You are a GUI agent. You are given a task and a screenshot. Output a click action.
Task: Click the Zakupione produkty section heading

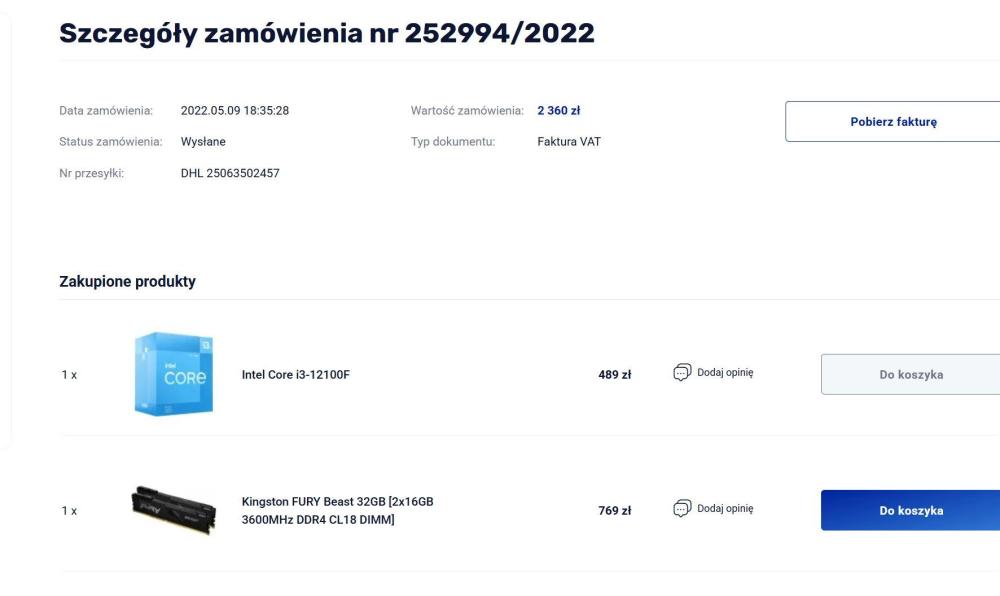pyautogui.click(x=128, y=282)
